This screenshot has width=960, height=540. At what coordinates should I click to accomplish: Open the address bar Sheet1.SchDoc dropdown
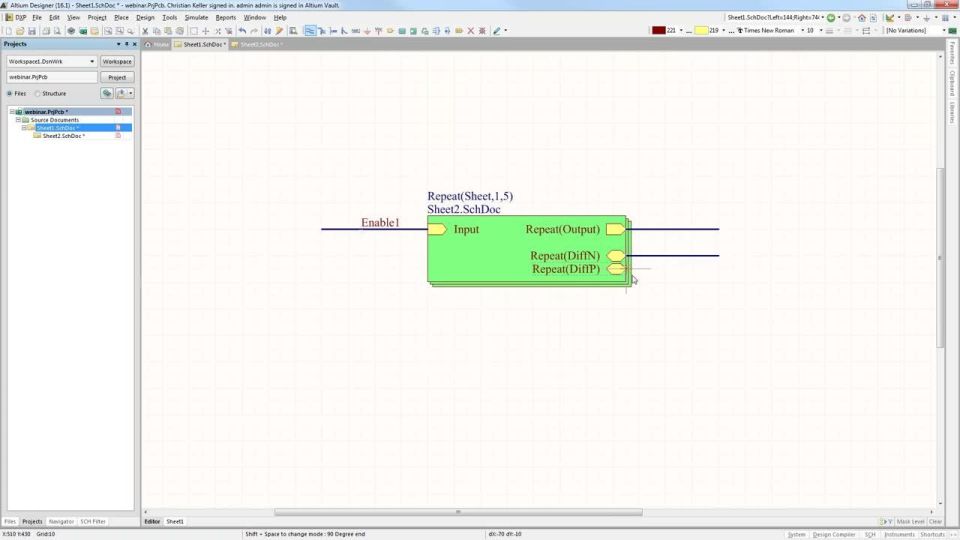coord(822,18)
